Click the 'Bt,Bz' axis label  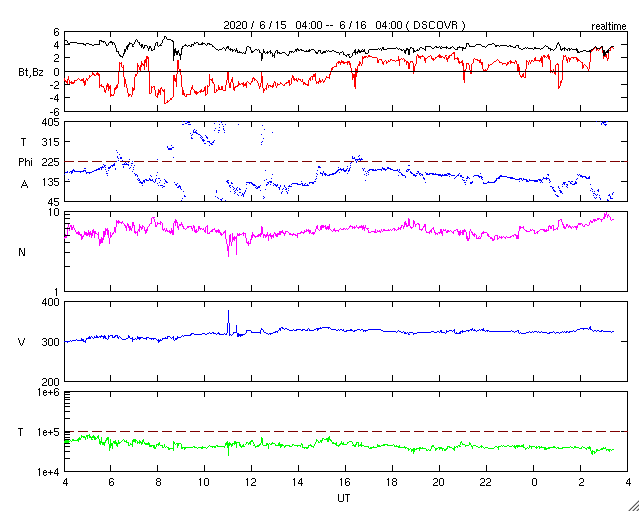click(31, 74)
